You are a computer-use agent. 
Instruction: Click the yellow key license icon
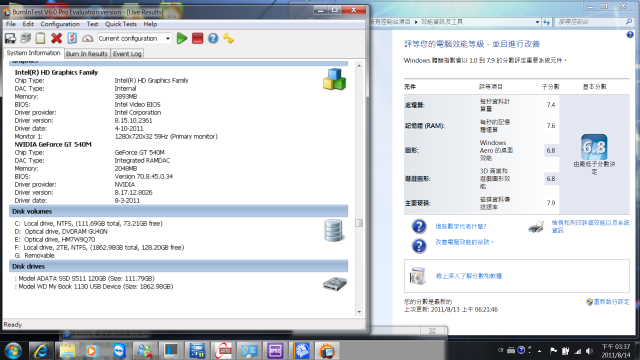(x=229, y=38)
